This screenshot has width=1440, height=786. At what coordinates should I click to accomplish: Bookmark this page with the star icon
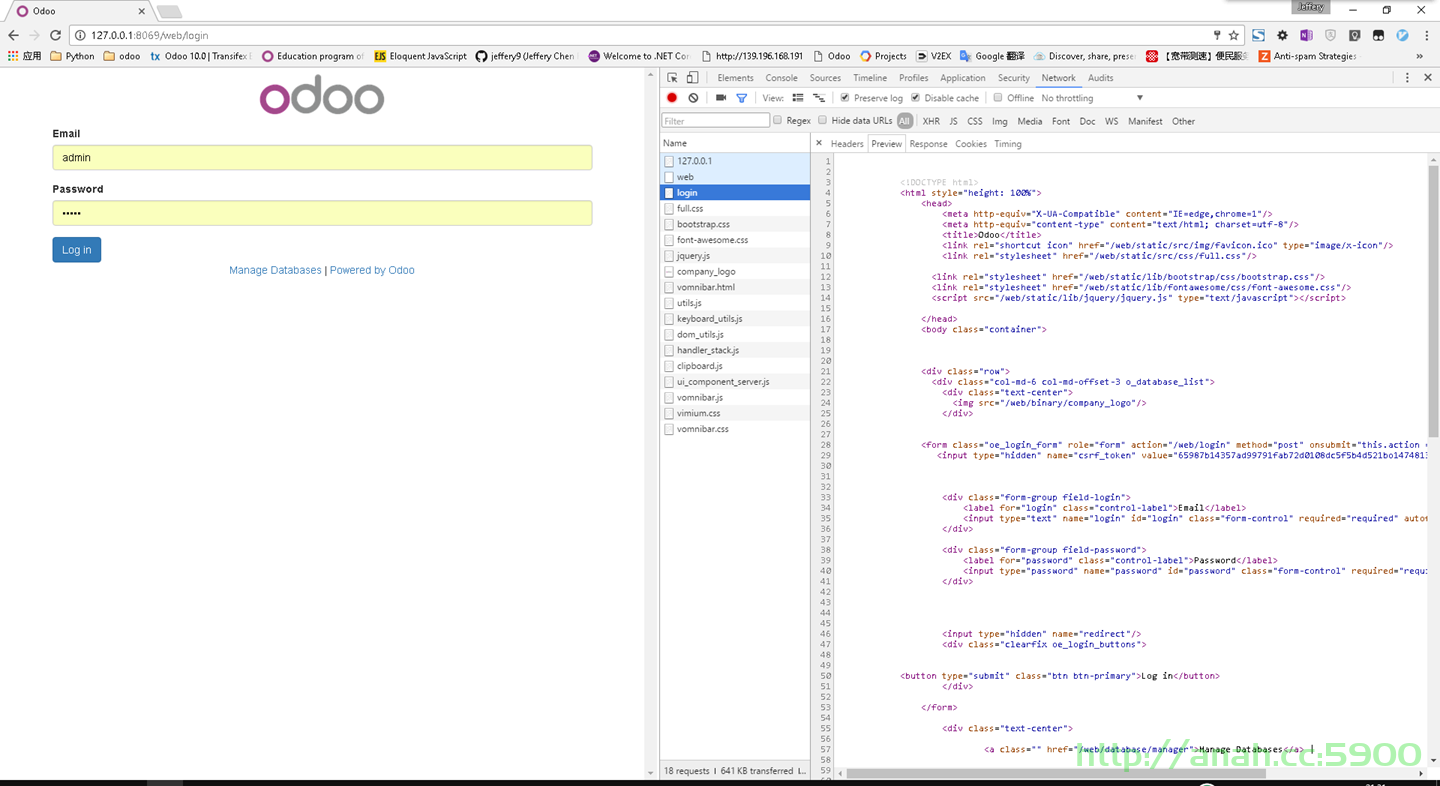click(x=1234, y=35)
